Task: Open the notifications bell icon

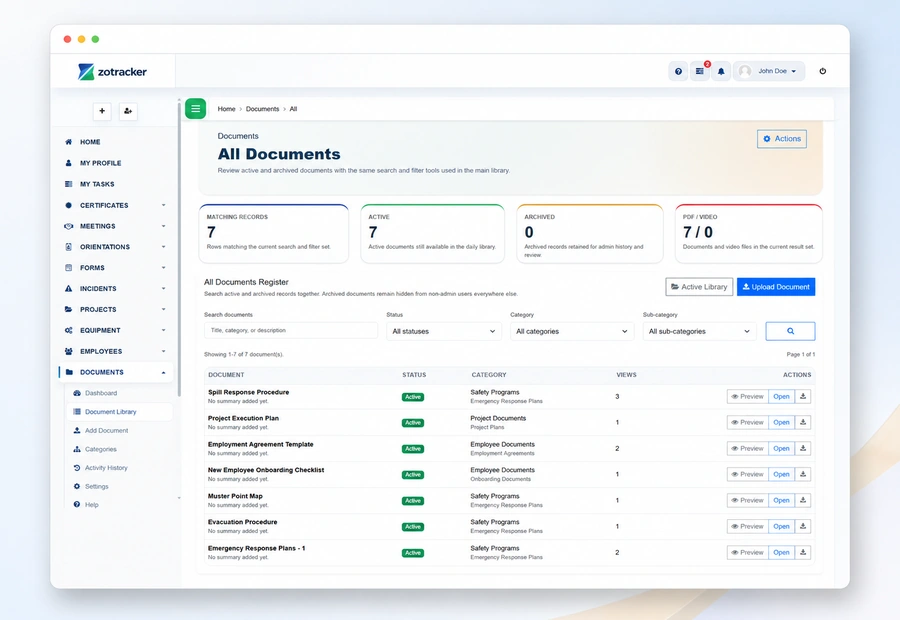Action: [x=721, y=71]
